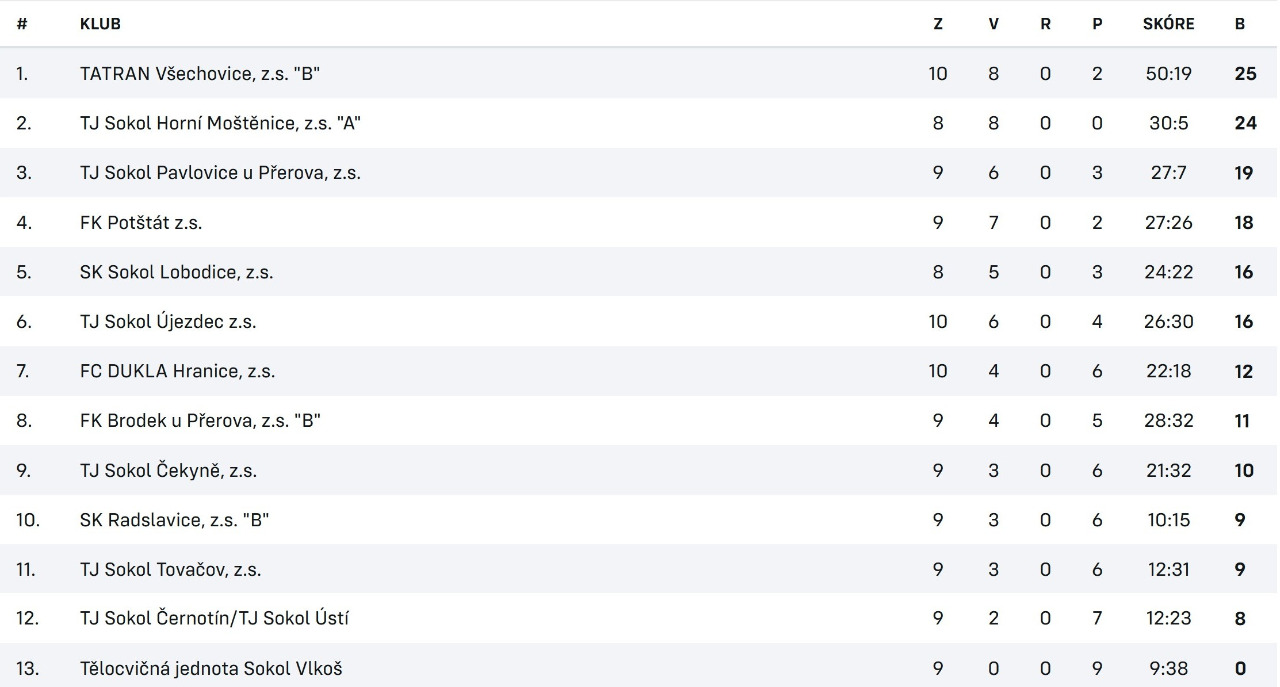Open Tělocvičná jednota Sokol Vlkoš club
The height and width of the screenshot is (687, 1280).
211,668
